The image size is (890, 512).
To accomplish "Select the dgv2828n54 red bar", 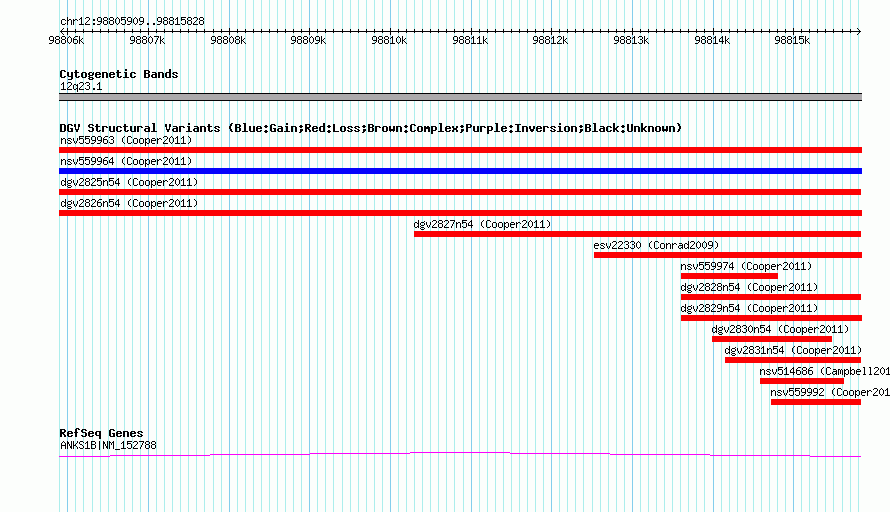I will coord(771,297).
